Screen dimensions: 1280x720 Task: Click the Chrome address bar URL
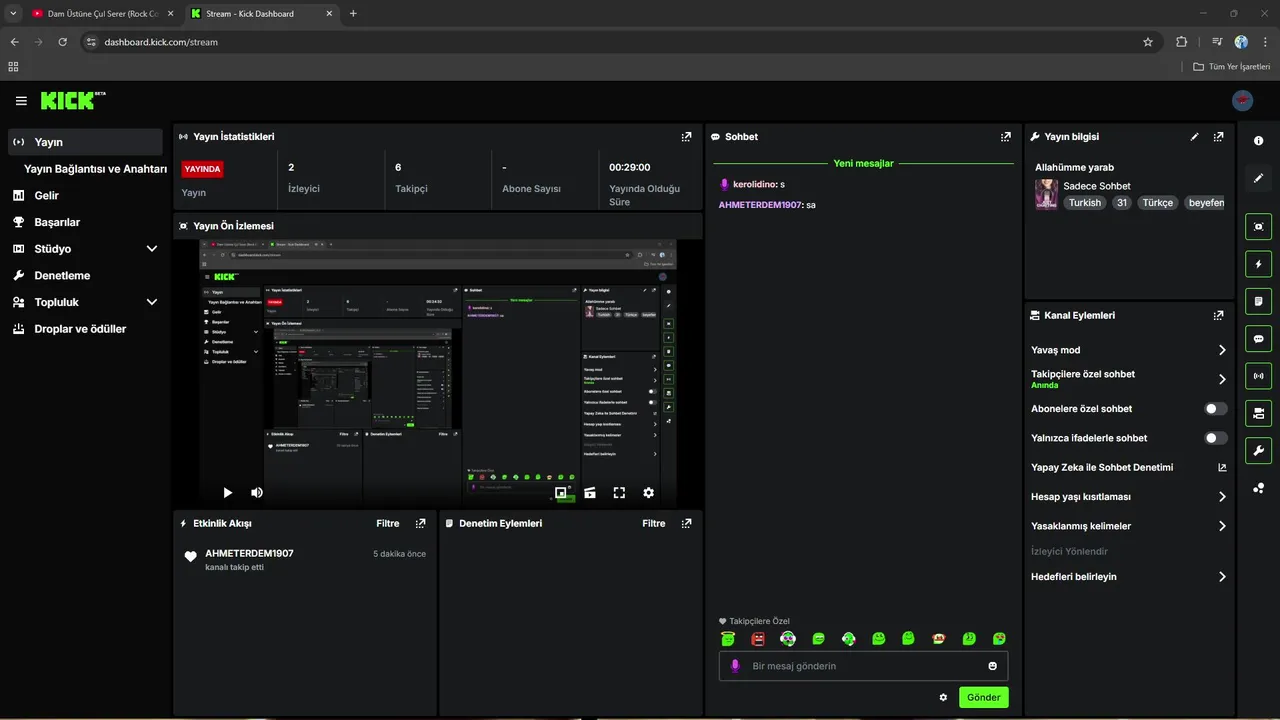click(161, 42)
